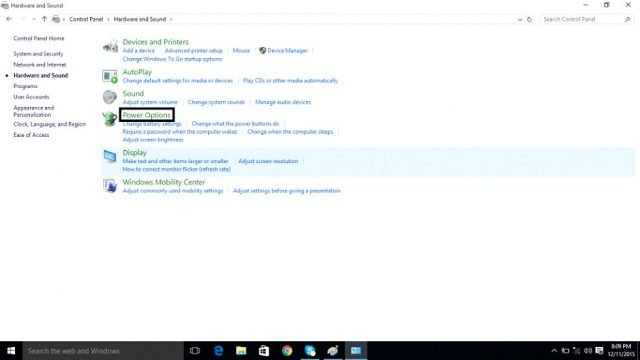Image resolution: width=640 pixels, height=360 pixels.
Task: Open the Windows Mobility Center icon
Action: [x=110, y=186]
